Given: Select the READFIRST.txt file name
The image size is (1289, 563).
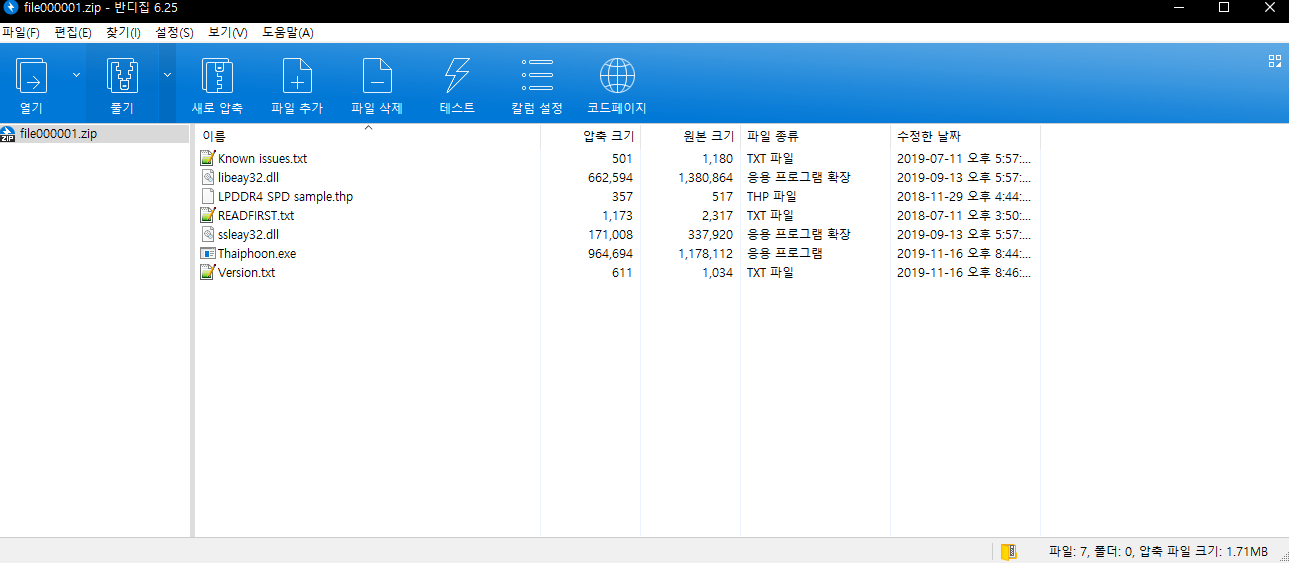Looking at the screenshot, I should click(x=256, y=215).
